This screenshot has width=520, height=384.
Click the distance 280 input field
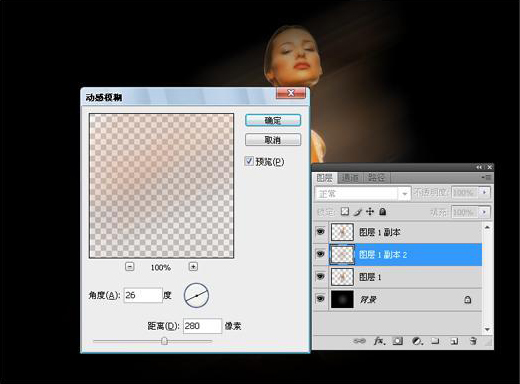[x=202, y=326]
